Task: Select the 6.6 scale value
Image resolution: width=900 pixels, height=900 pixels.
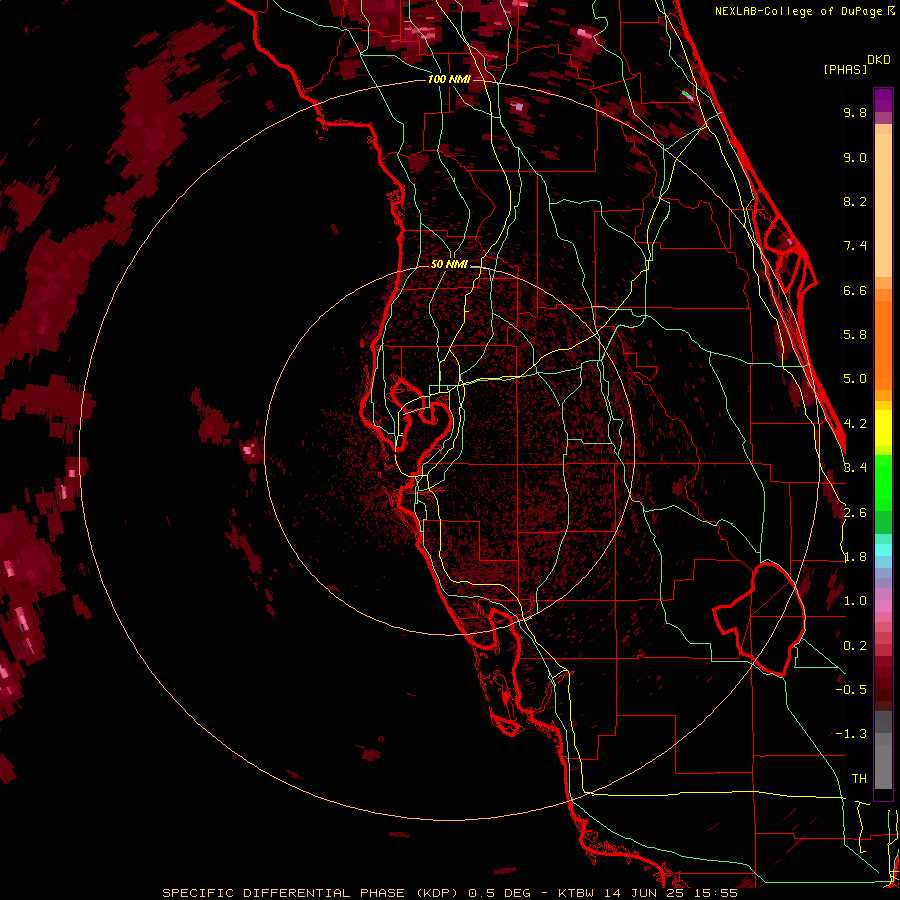Action: pos(855,290)
